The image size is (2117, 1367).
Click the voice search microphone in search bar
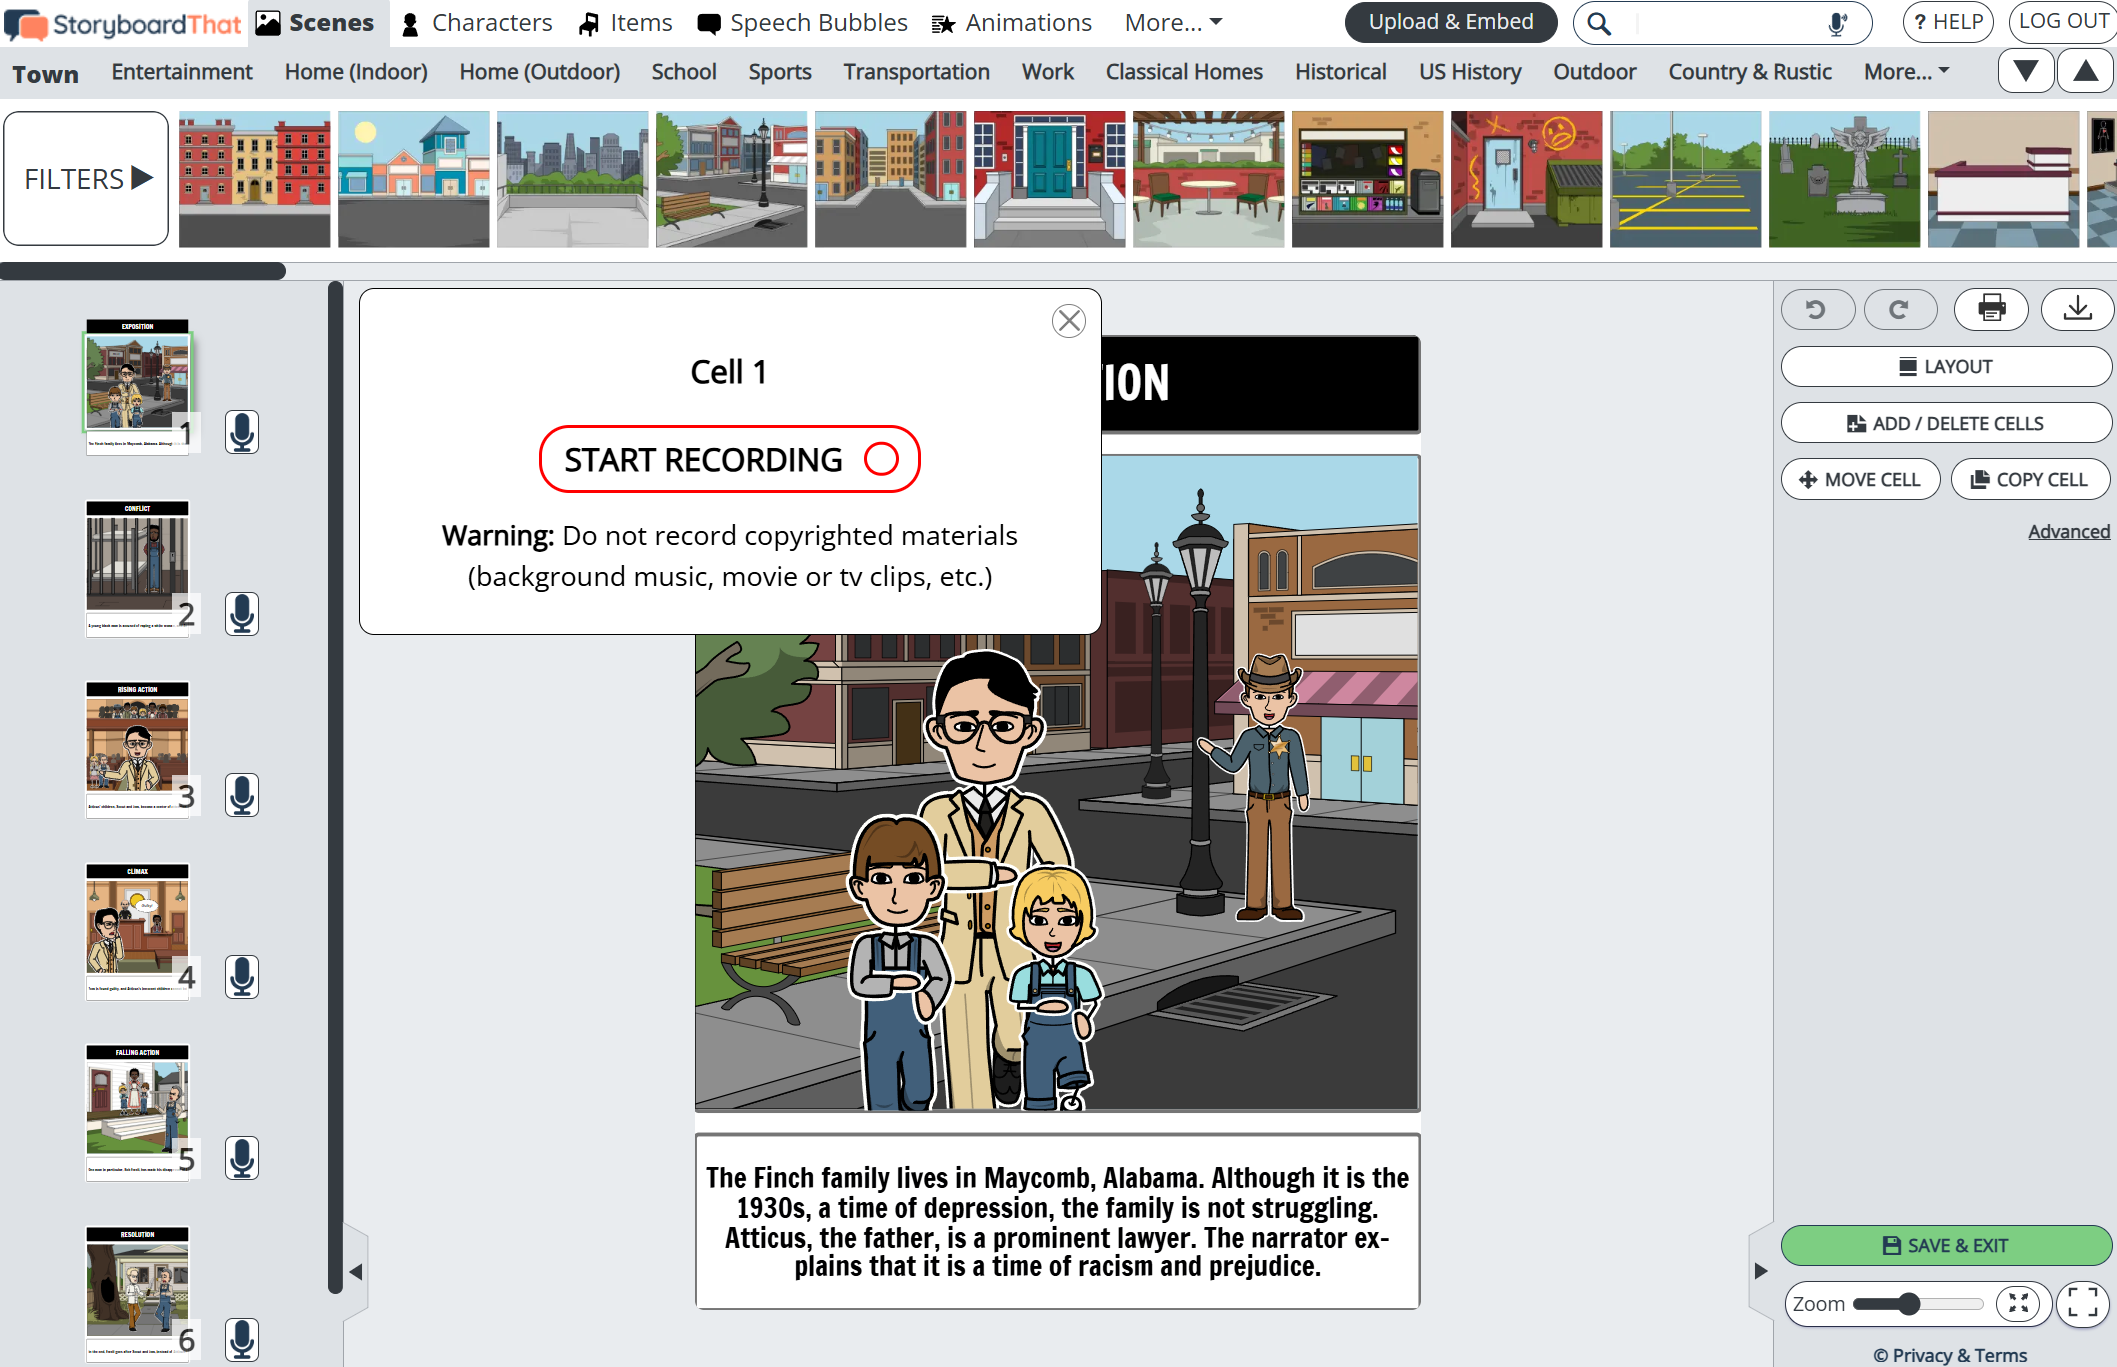coord(1837,23)
